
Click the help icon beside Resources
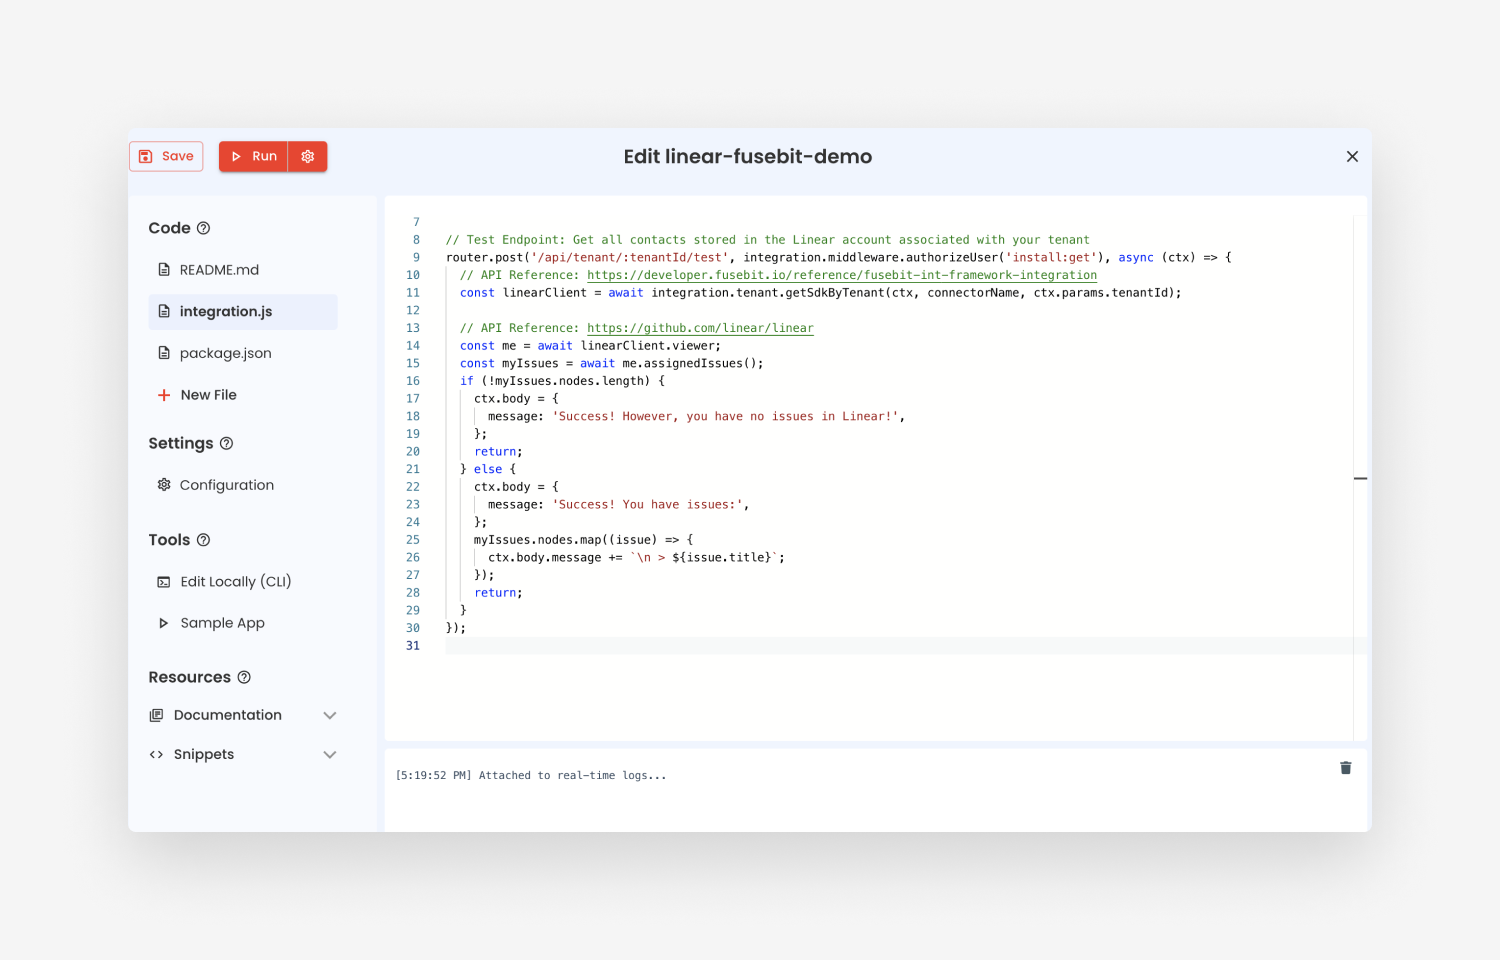pos(244,677)
